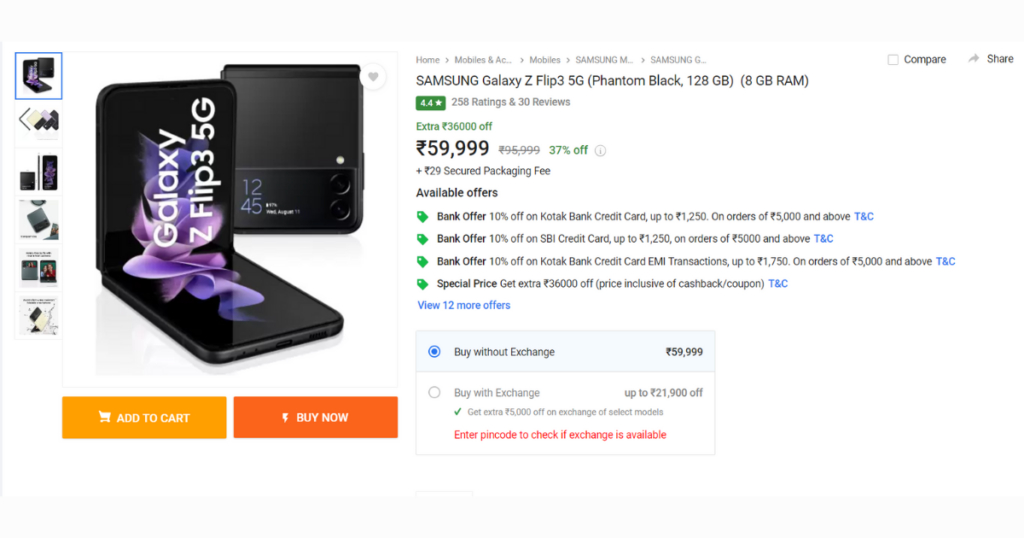Select second thumbnail showing phone color variants
The image size is (1024, 538).
click(x=39, y=121)
